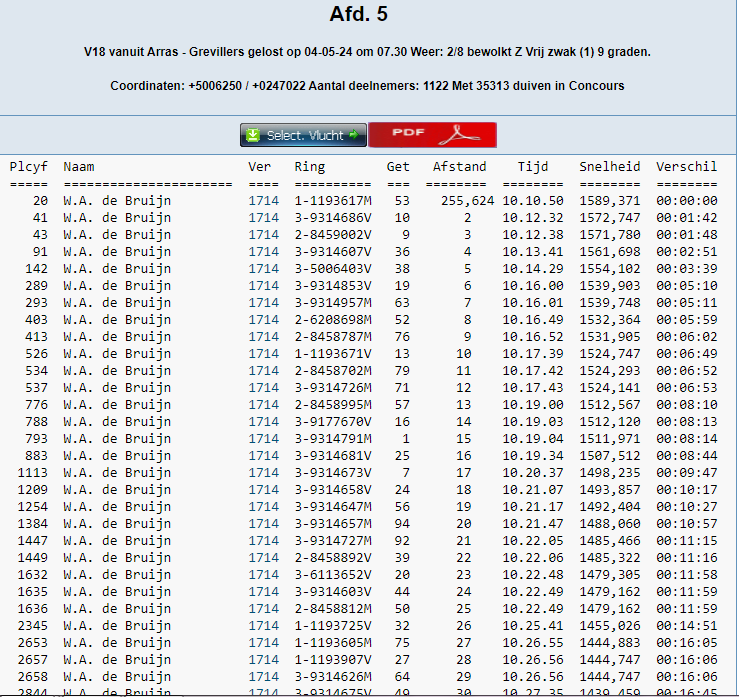The height and width of the screenshot is (697, 739).
Task: Open the red PDF export button
Action: pyautogui.click(x=432, y=135)
